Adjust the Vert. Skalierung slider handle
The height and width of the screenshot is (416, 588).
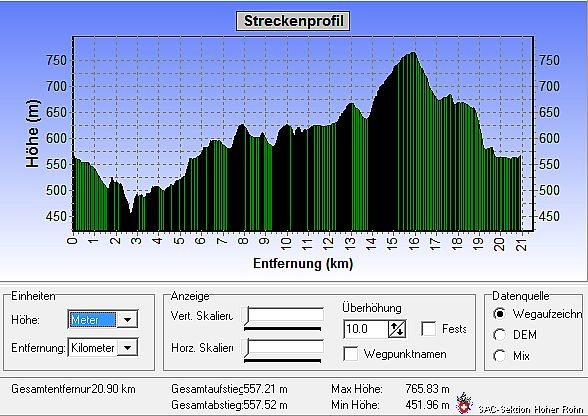[246, 316]
